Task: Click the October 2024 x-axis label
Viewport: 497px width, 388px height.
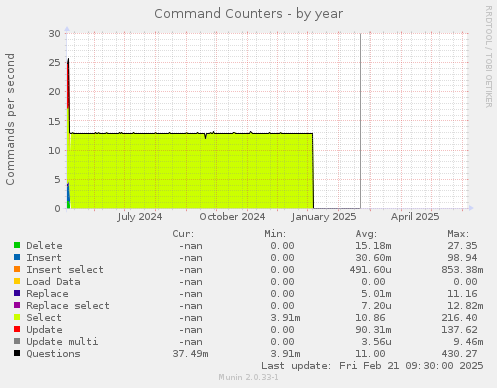Action: (x=232, y=217)
